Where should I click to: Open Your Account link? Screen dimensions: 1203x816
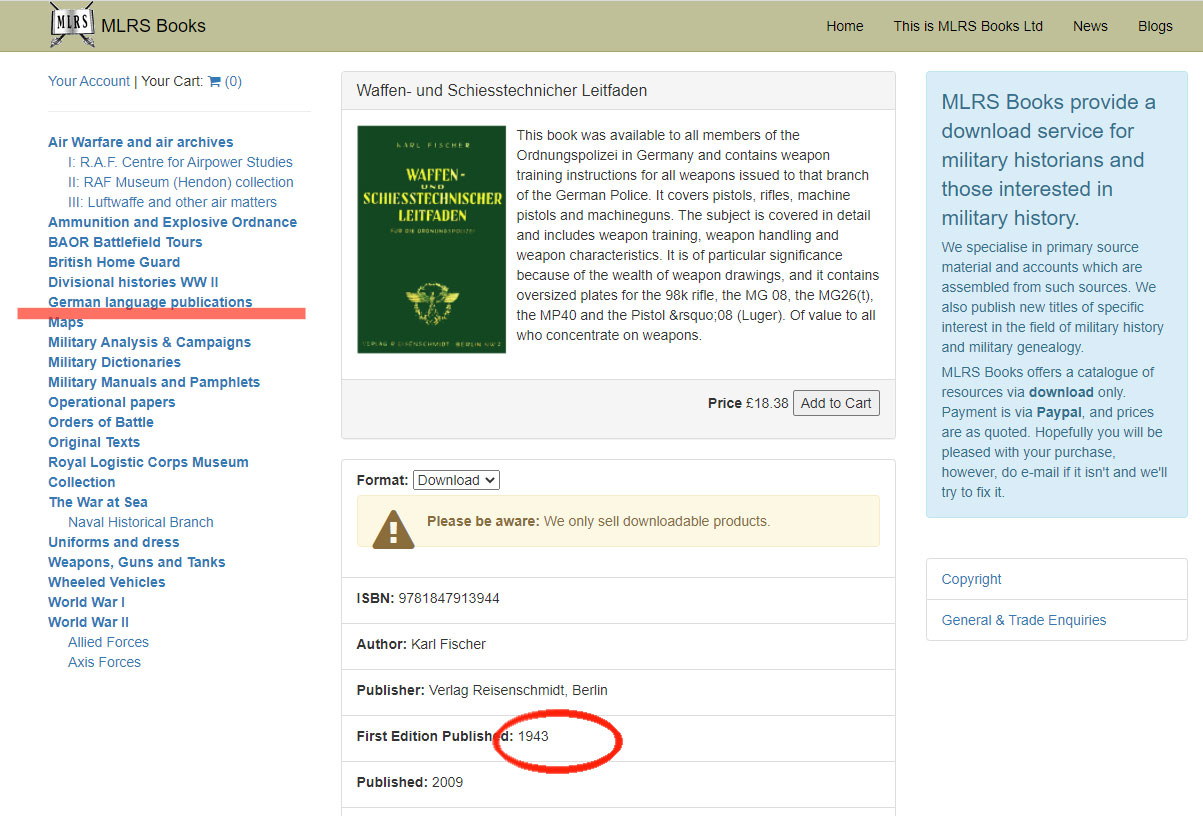click(x=89, y=81)
